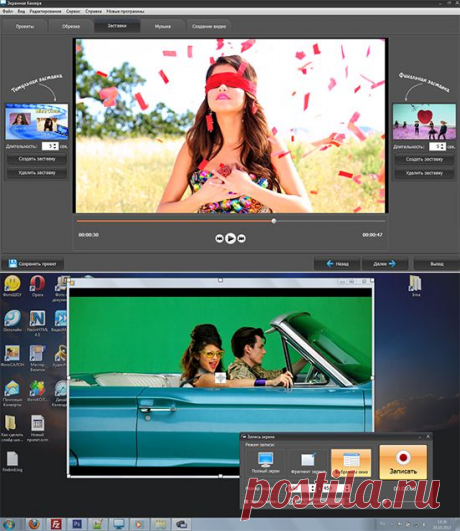Screen dimensions: 460x531
Task: Switch to the Создание видео tab
Action: tap(209, 26)
